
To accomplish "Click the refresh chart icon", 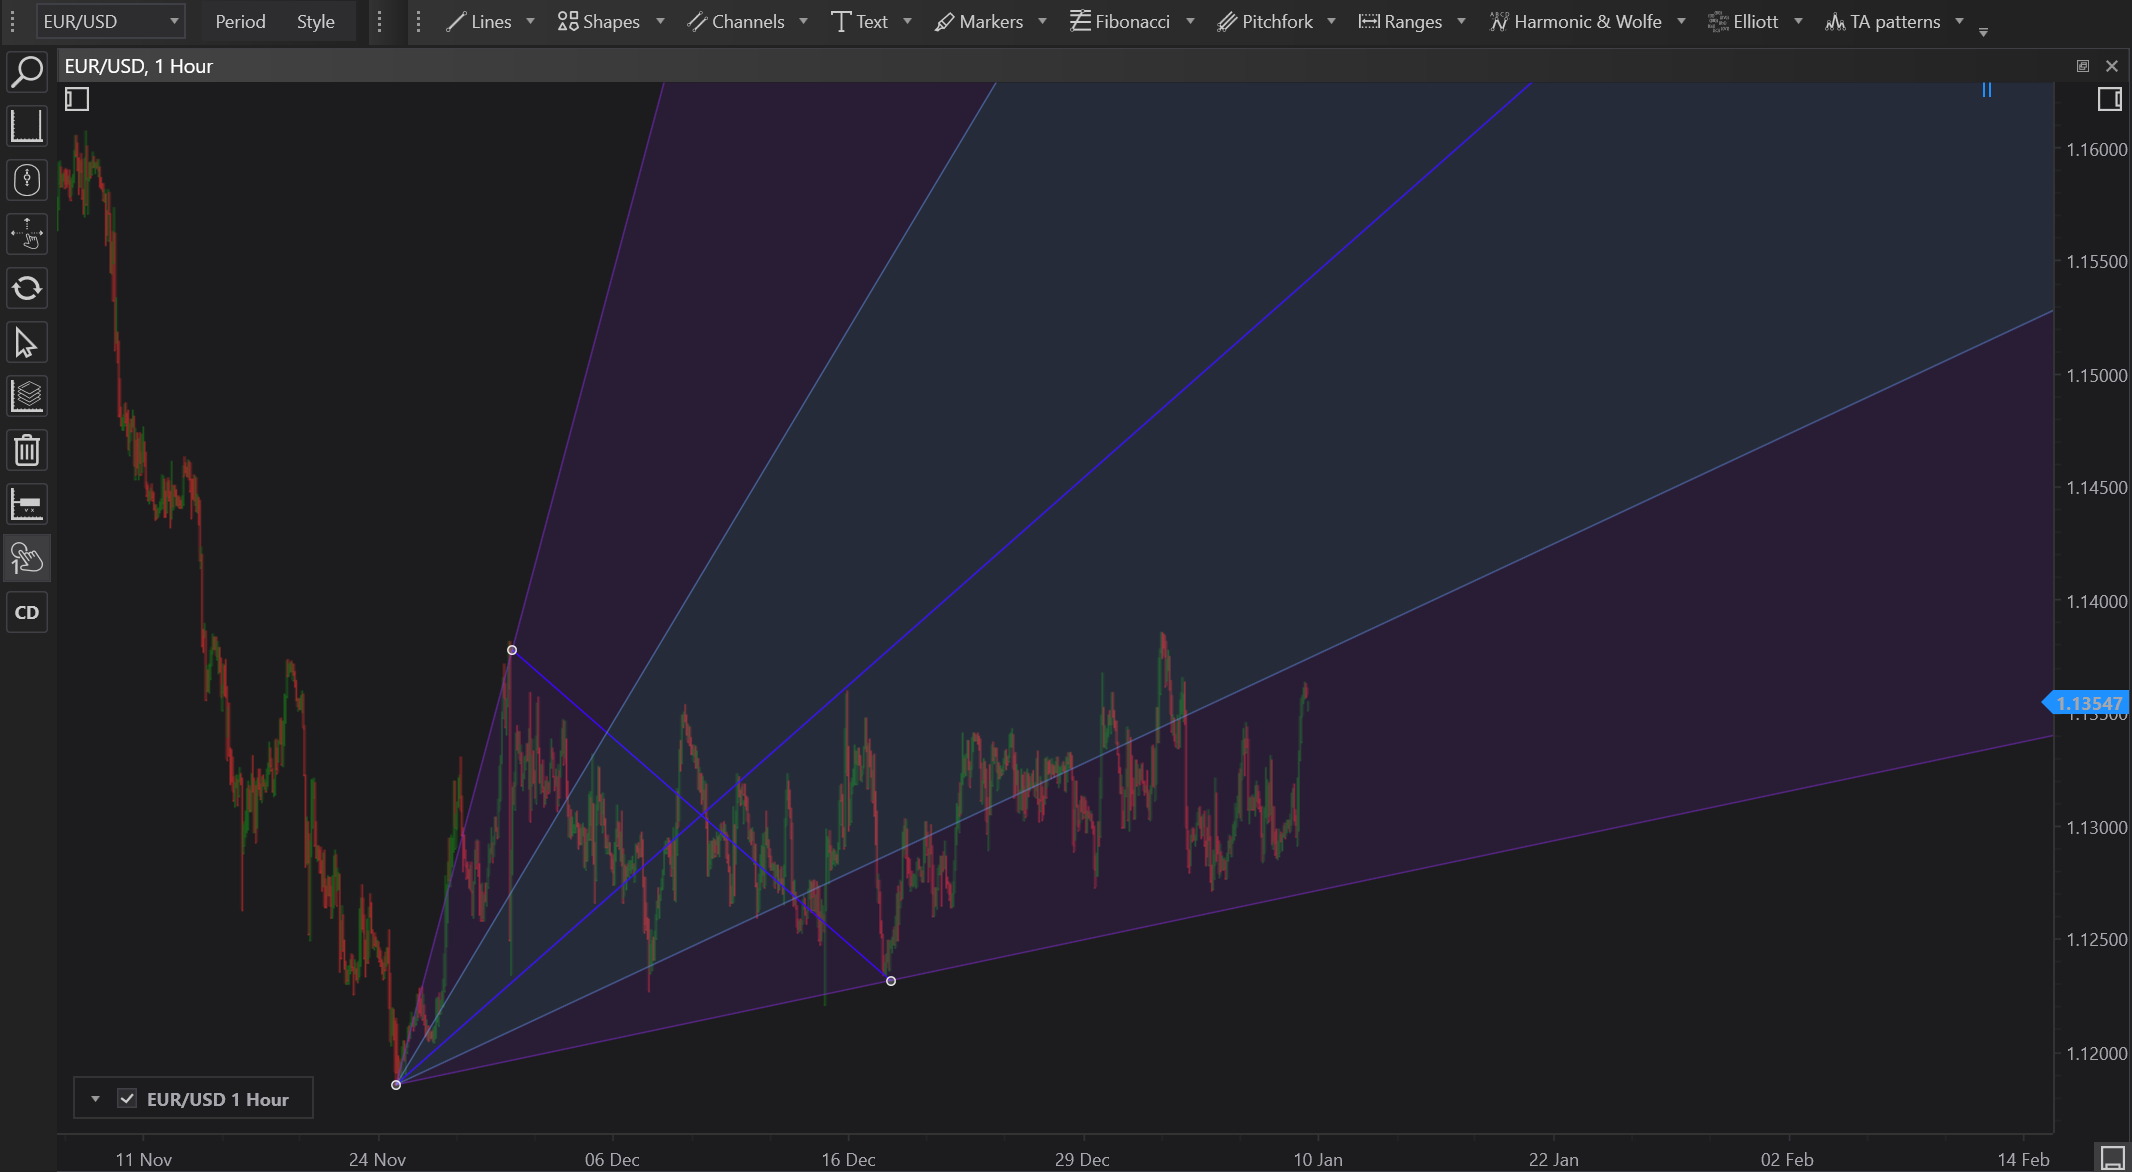I will [27, 289].
